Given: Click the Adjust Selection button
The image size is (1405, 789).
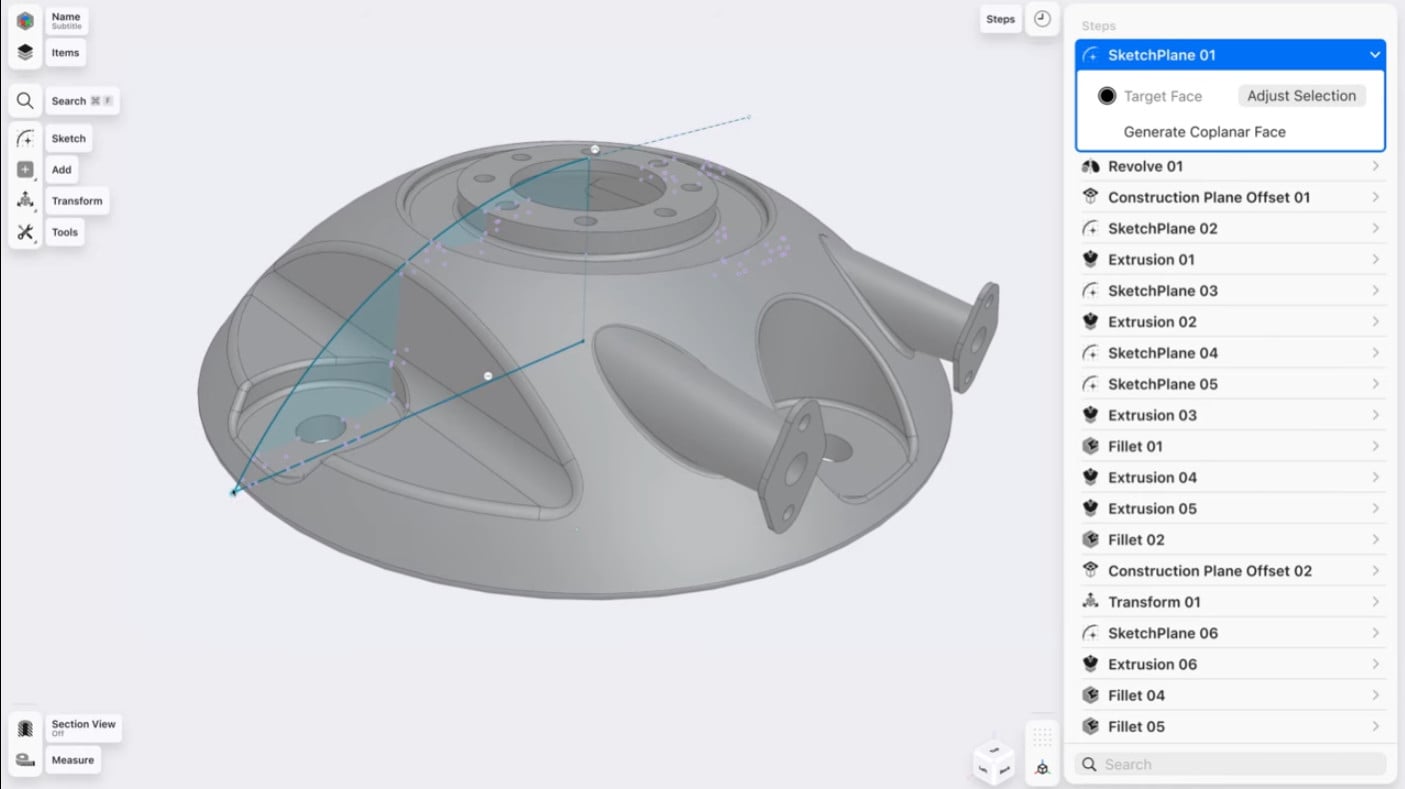Looking at the screenshot, I should click(x=1301, y=96).
